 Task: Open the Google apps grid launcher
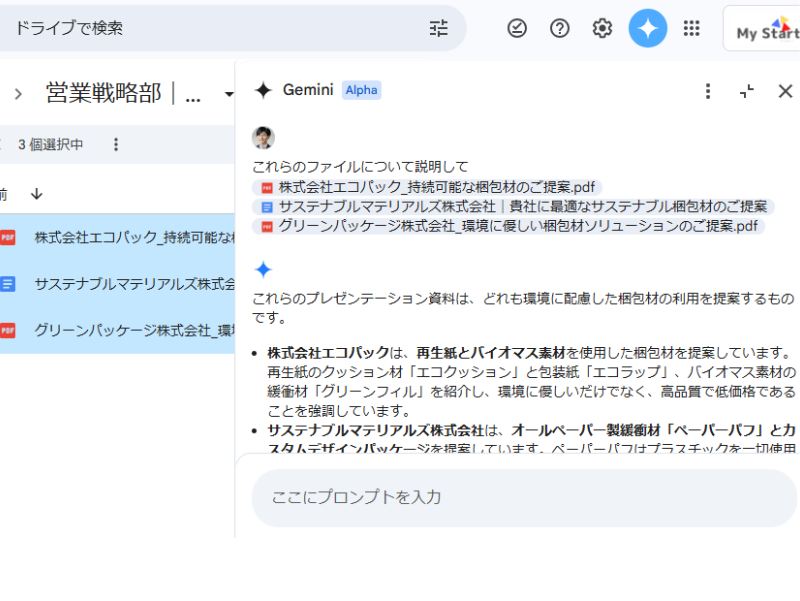[691, 28]
